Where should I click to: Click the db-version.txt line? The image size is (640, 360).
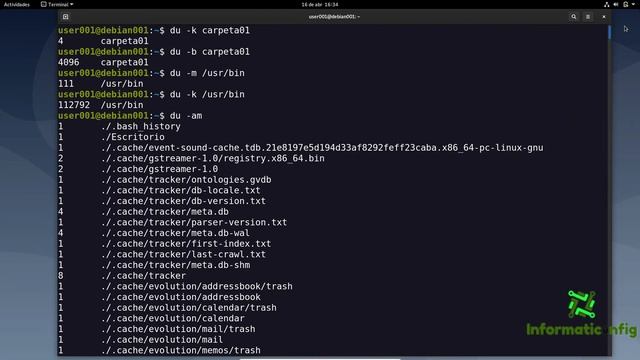tap(183, 201)
